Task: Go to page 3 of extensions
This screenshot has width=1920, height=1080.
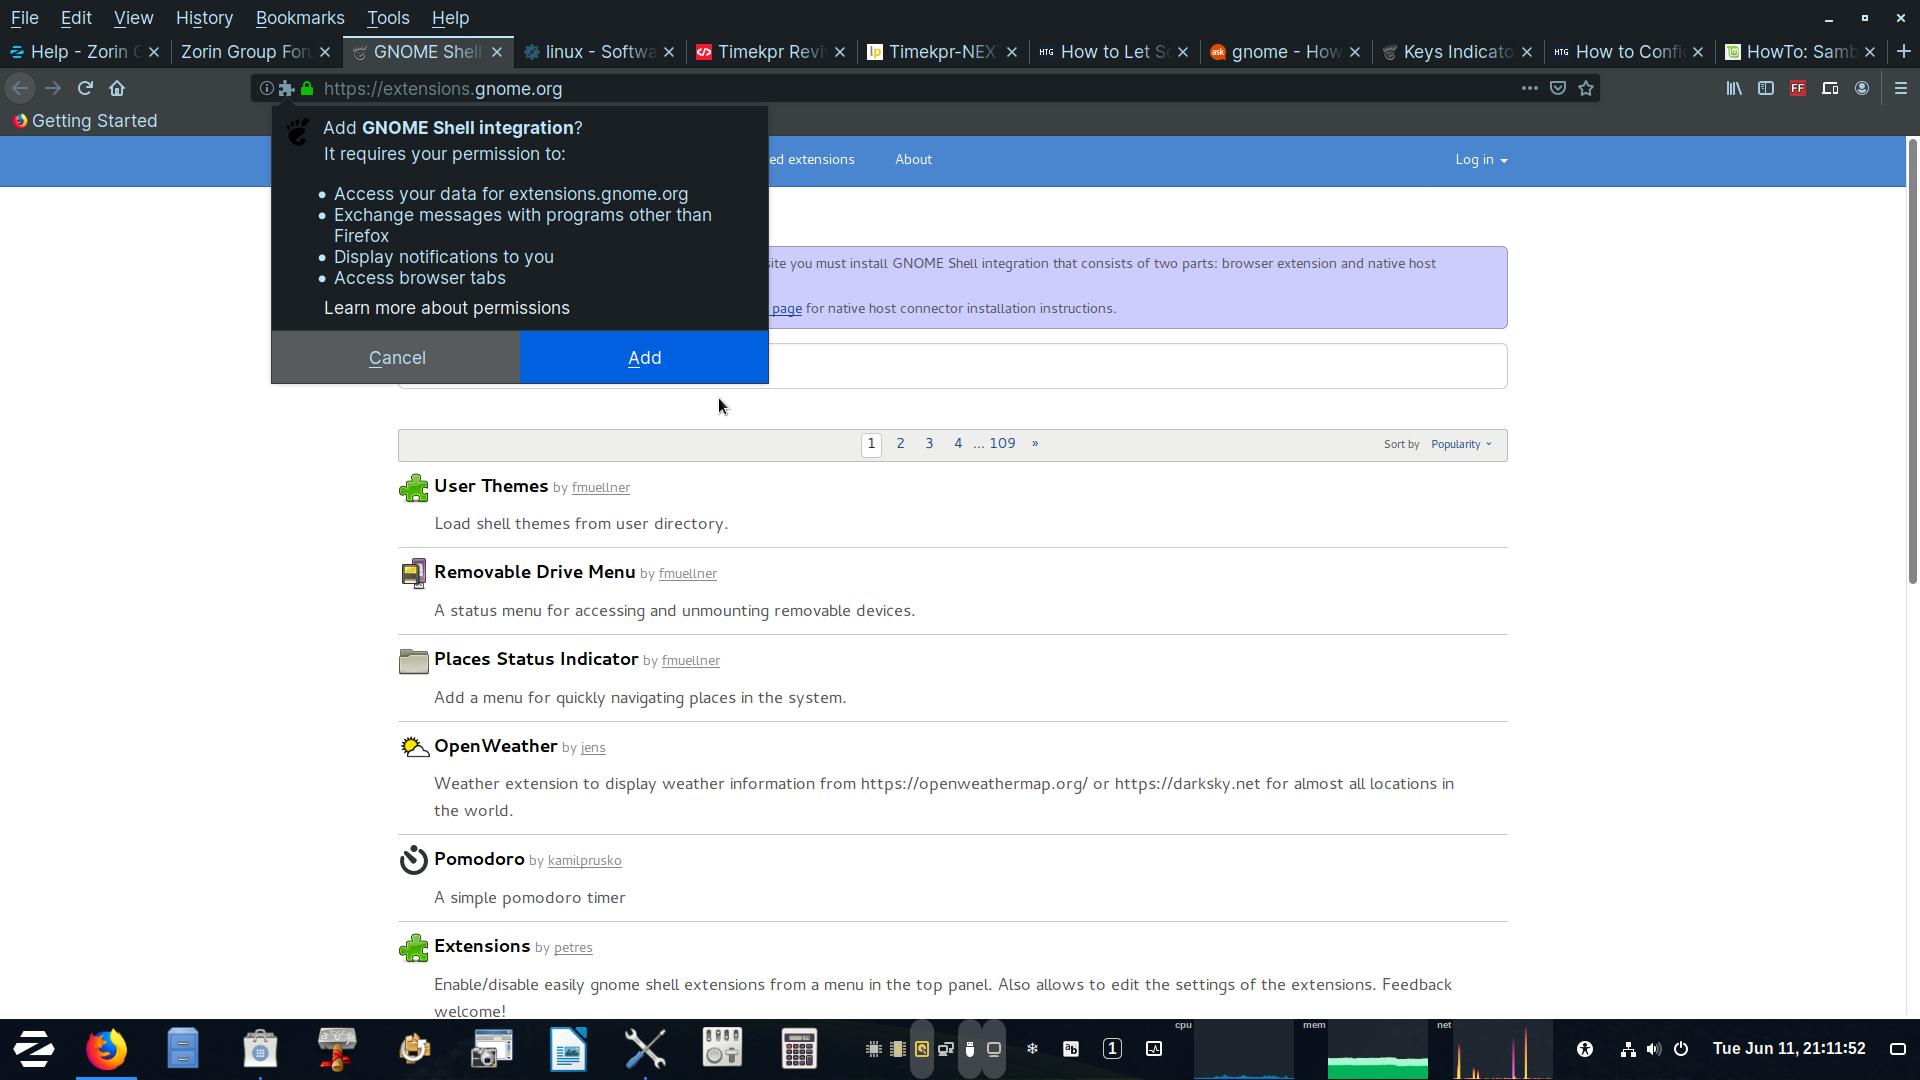Action: [929, 443]
